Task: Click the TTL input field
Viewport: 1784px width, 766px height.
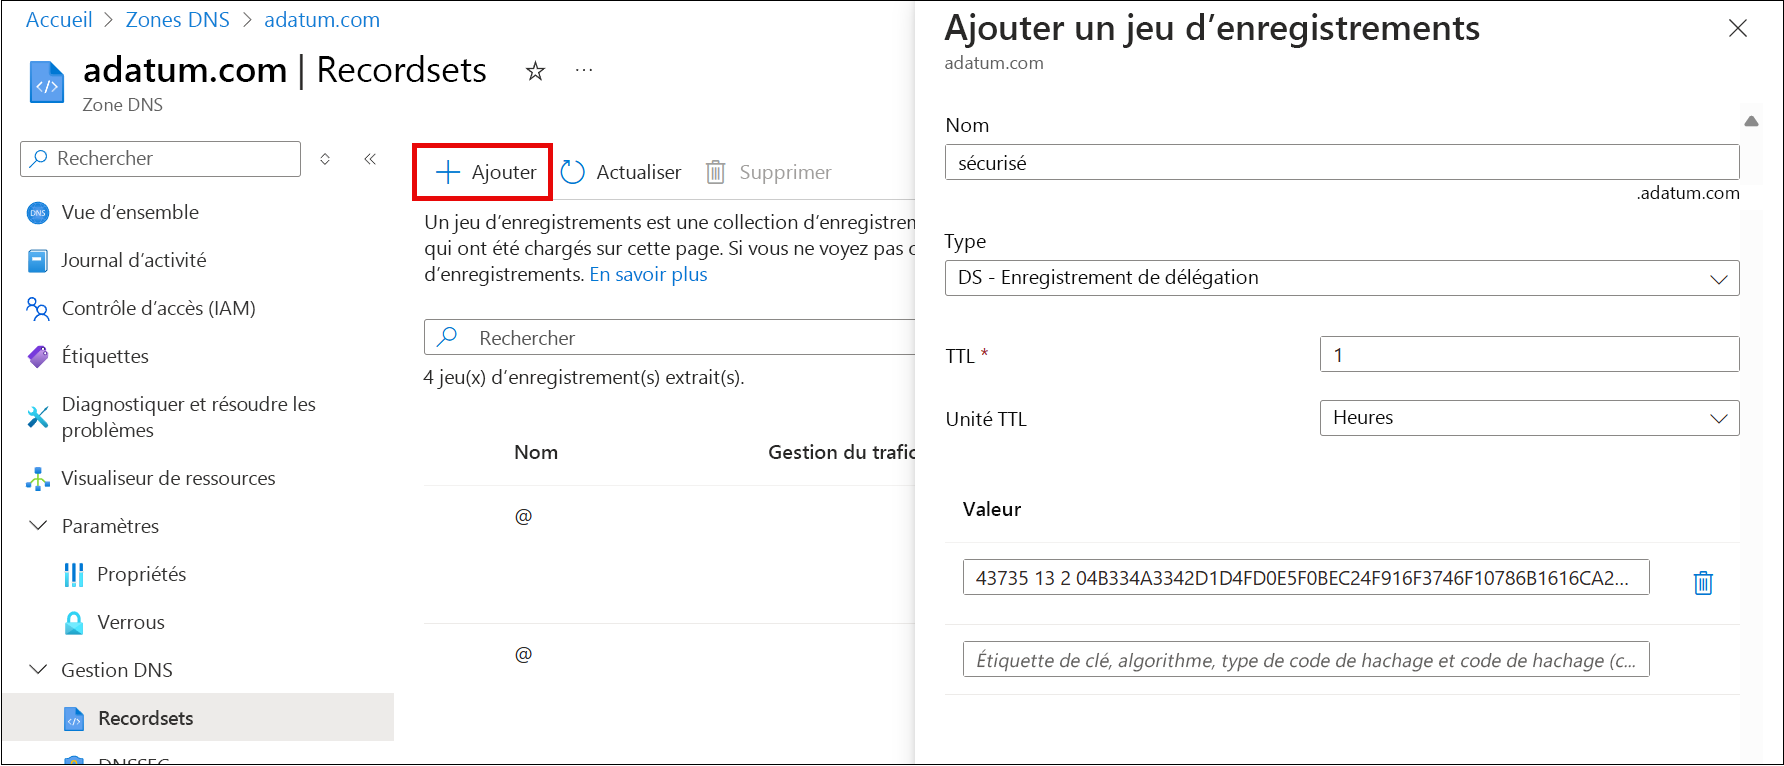Action: [x=1530, y=354]
